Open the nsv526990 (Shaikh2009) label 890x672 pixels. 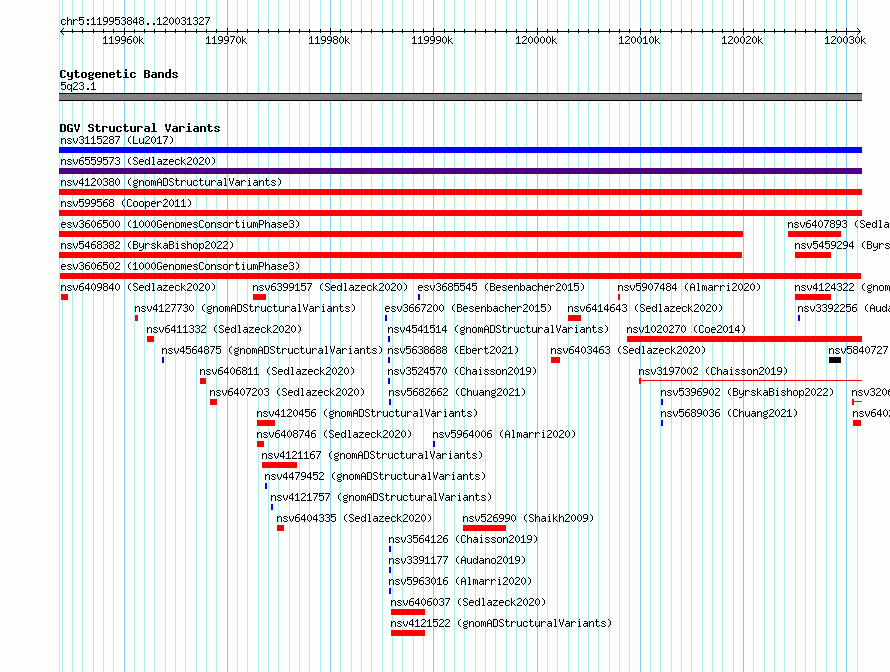[x=528, y=518]
